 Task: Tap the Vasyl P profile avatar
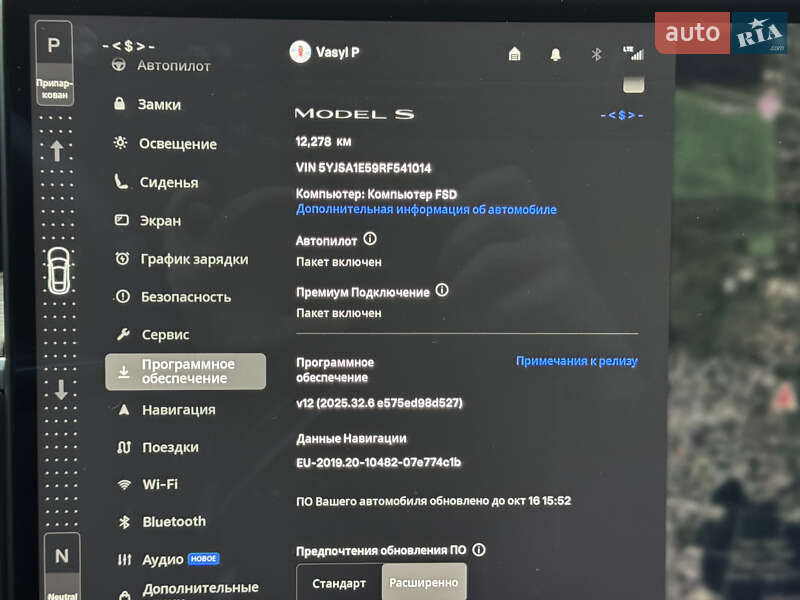[x=297, y=52]
